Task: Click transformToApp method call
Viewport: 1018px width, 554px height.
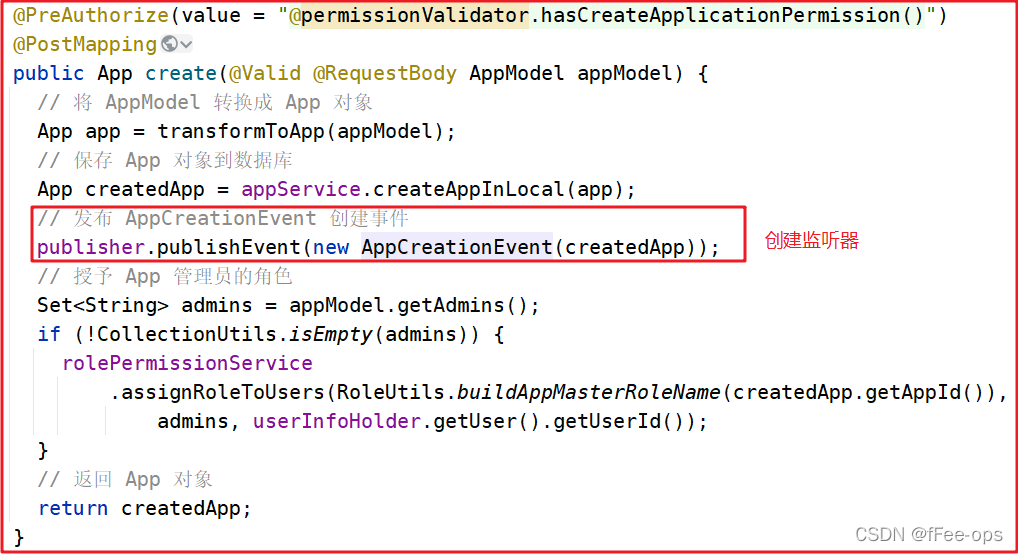Action: point(241,131)
